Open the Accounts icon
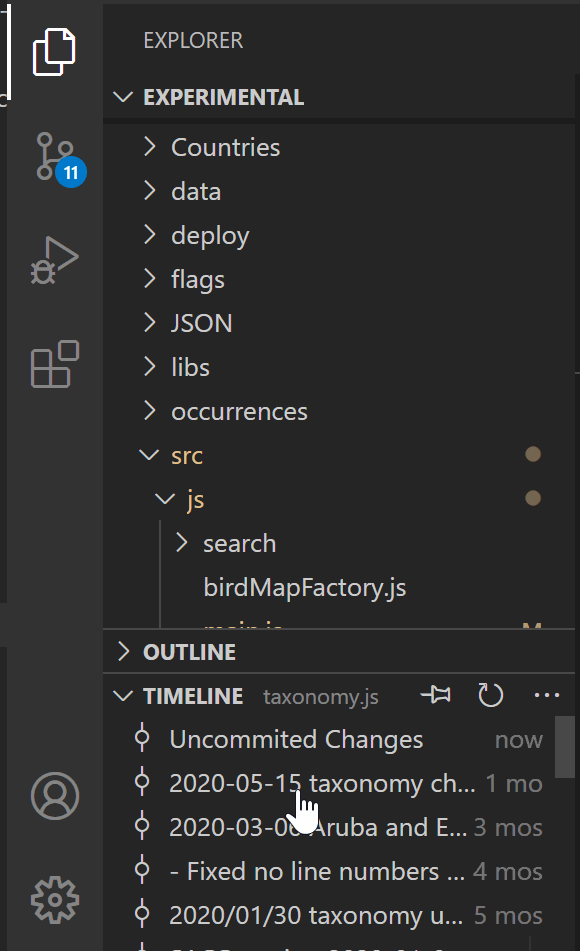Viewport: 580px width, 951px height. 55,797
